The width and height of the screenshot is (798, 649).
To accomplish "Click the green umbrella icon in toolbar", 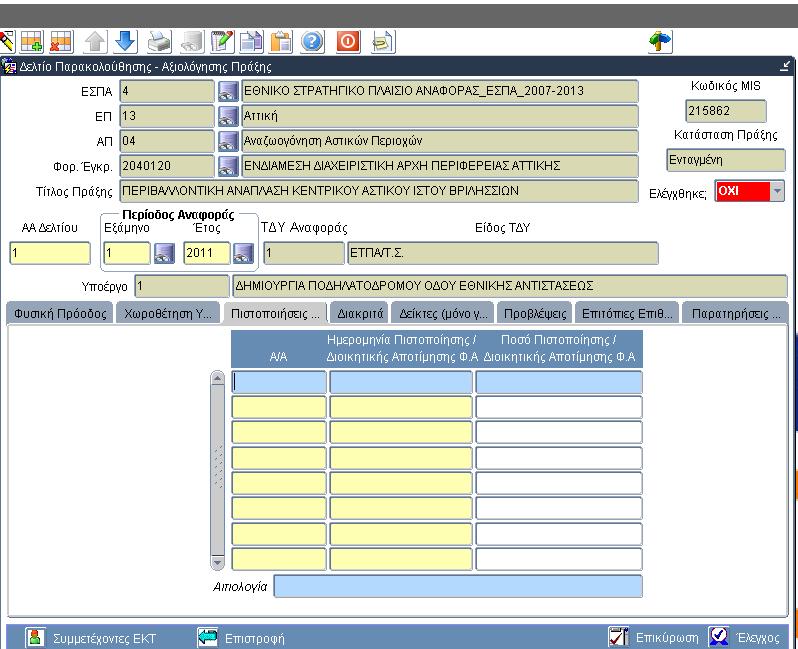I will (660, 41).
